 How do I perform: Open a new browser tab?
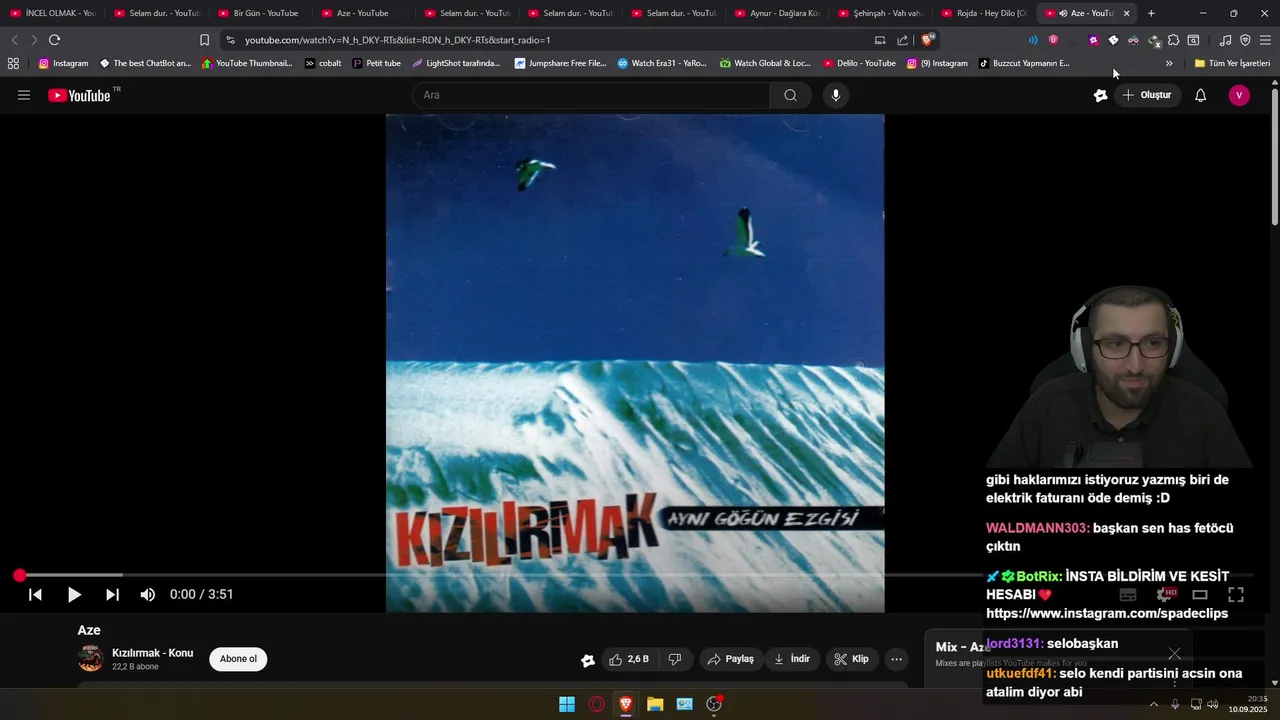(x=1151, y=13)
